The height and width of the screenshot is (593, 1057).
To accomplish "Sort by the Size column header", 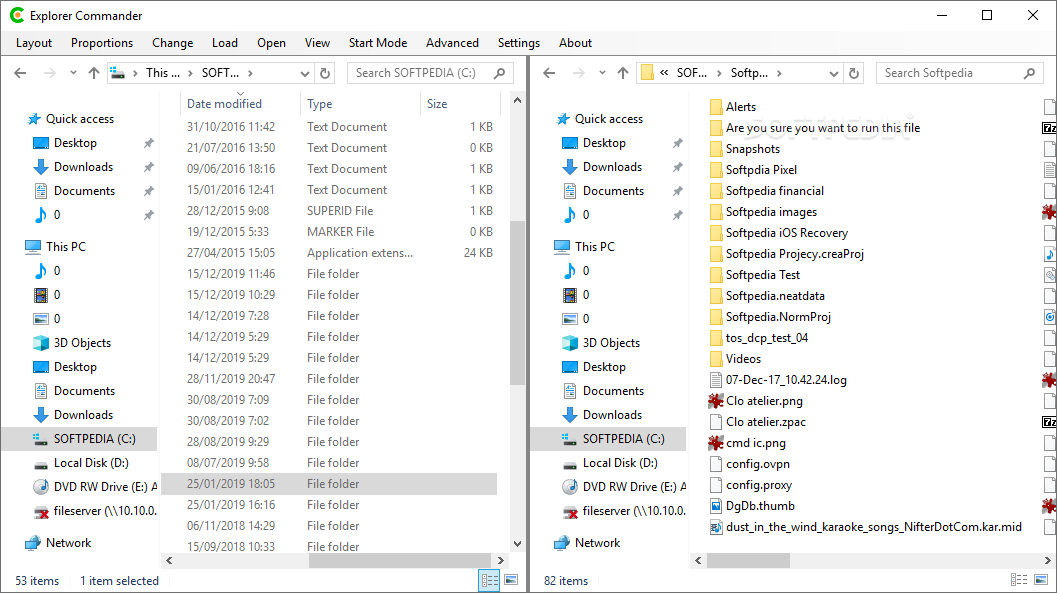I will click(x=461, y=104).
